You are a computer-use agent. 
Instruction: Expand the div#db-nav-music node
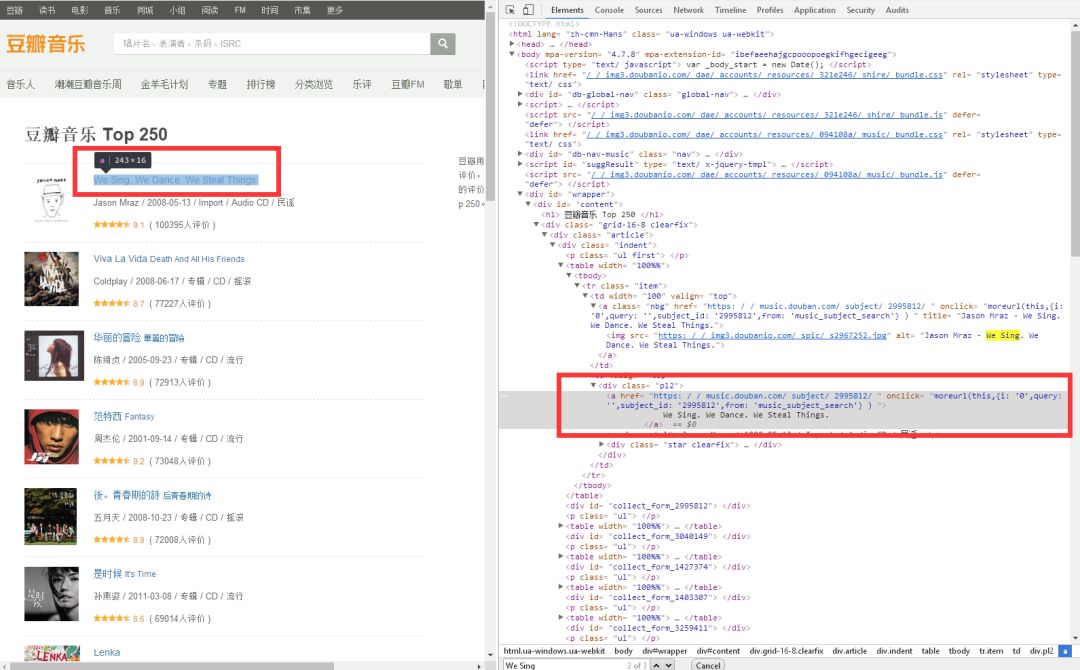coord(520,154)
